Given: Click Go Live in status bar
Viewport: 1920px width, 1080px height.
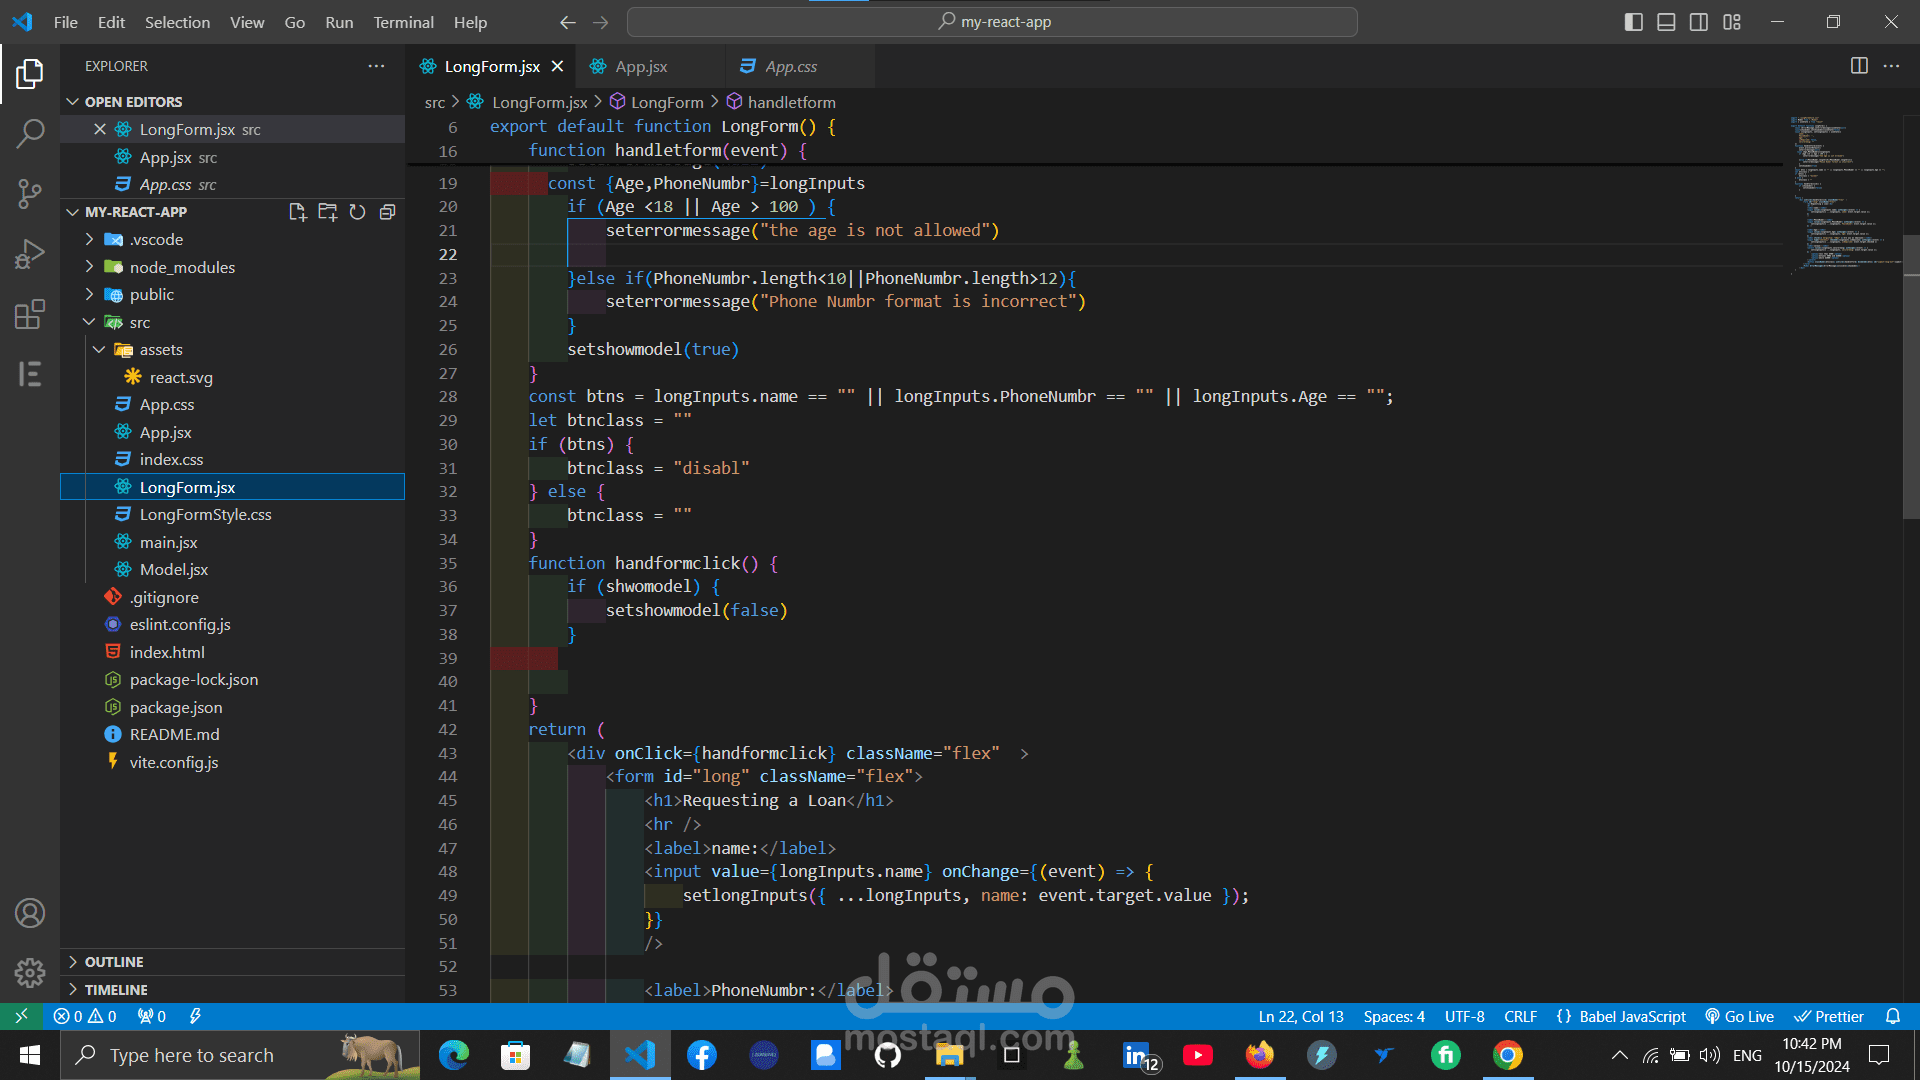Looking at the screenshot, I should click(1740, 1016).
